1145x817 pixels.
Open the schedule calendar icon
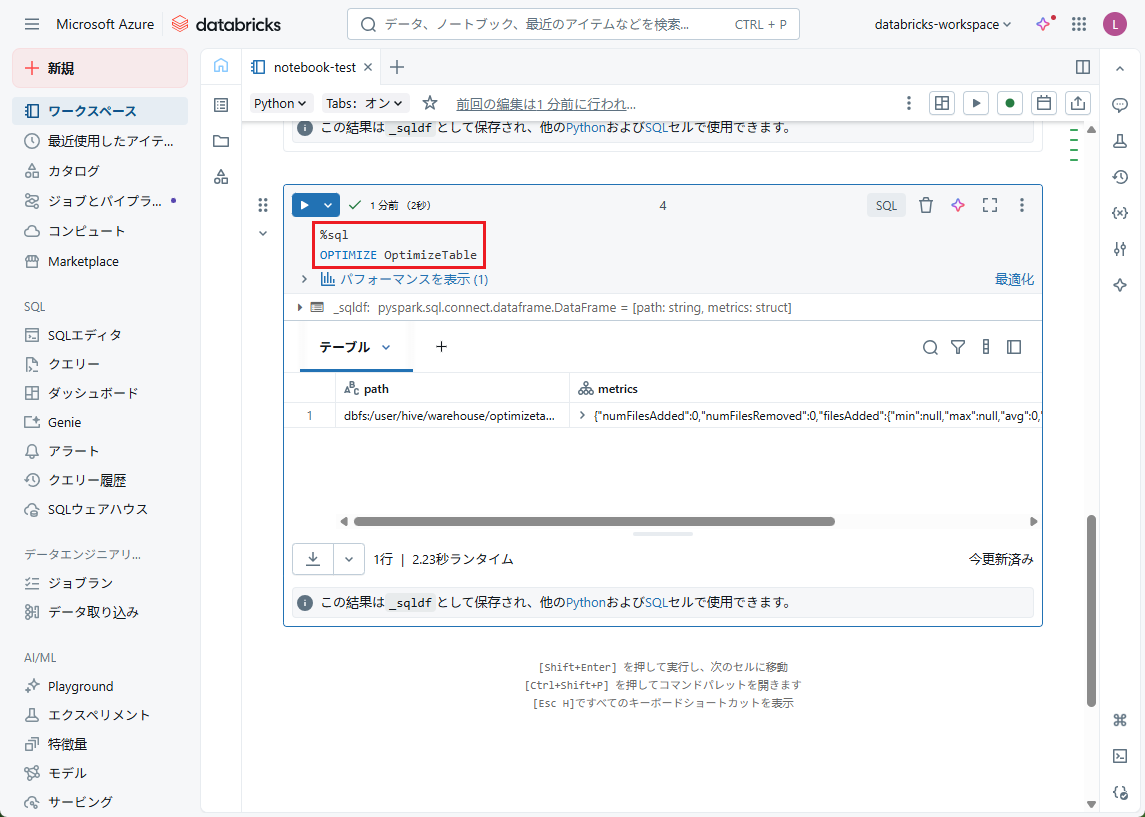(x=1043, y=103)
